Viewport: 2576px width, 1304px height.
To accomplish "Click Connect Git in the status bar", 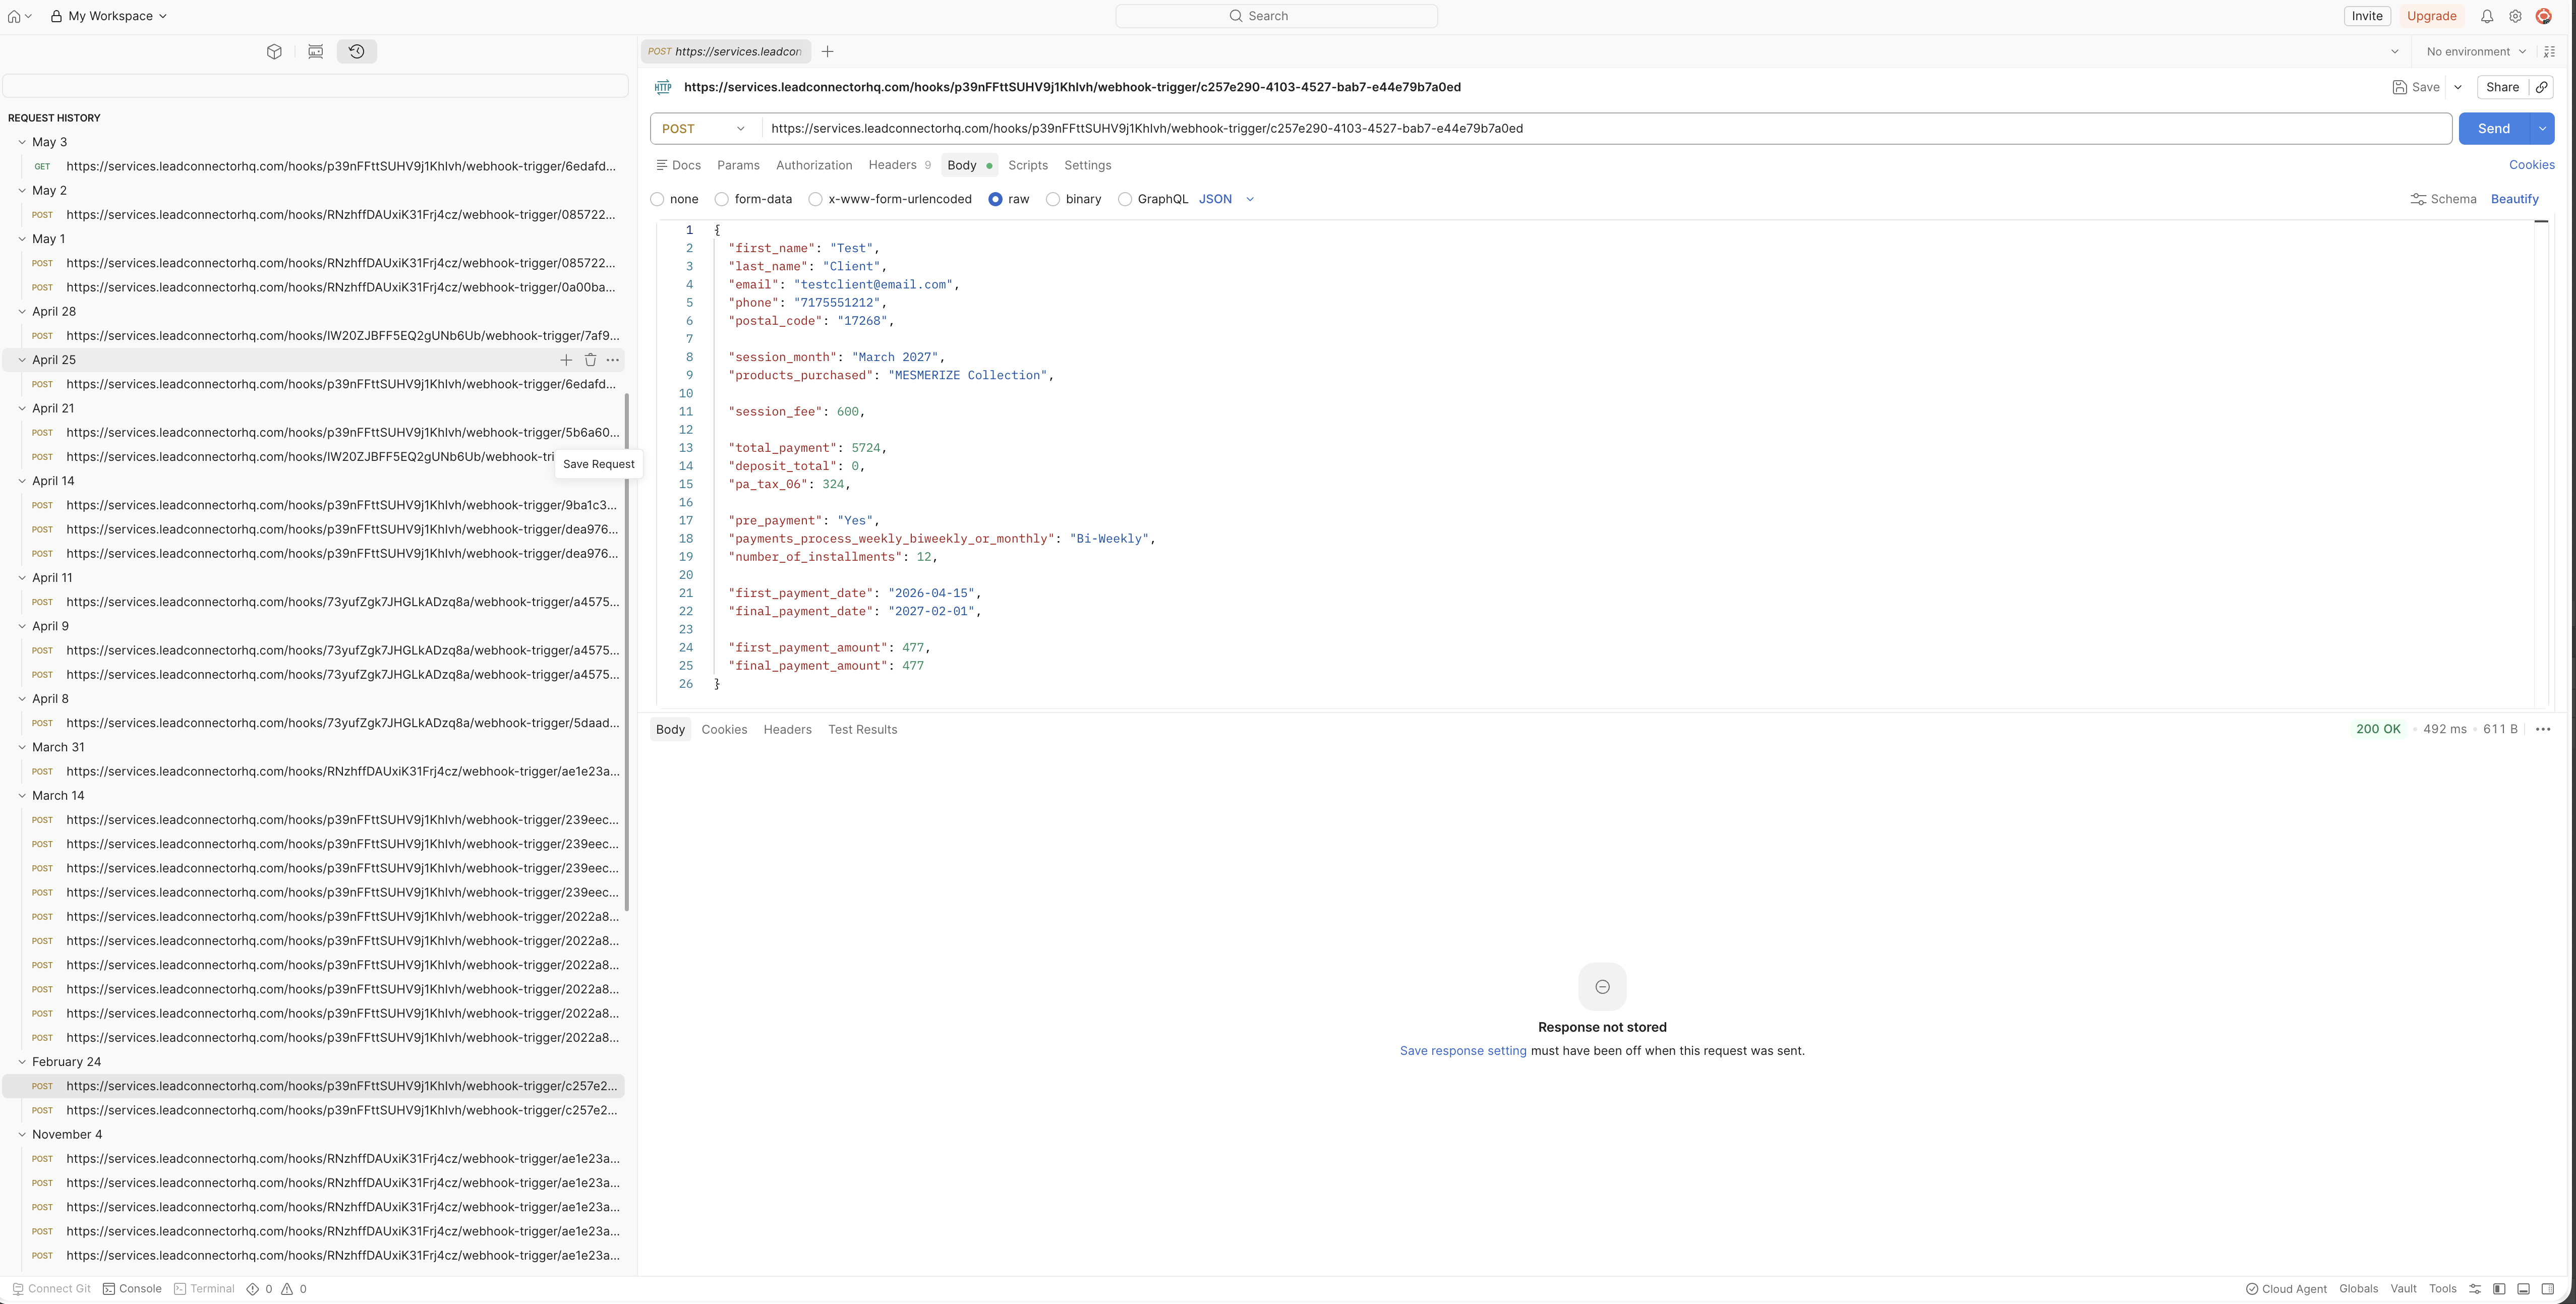I will (51, 1289).
